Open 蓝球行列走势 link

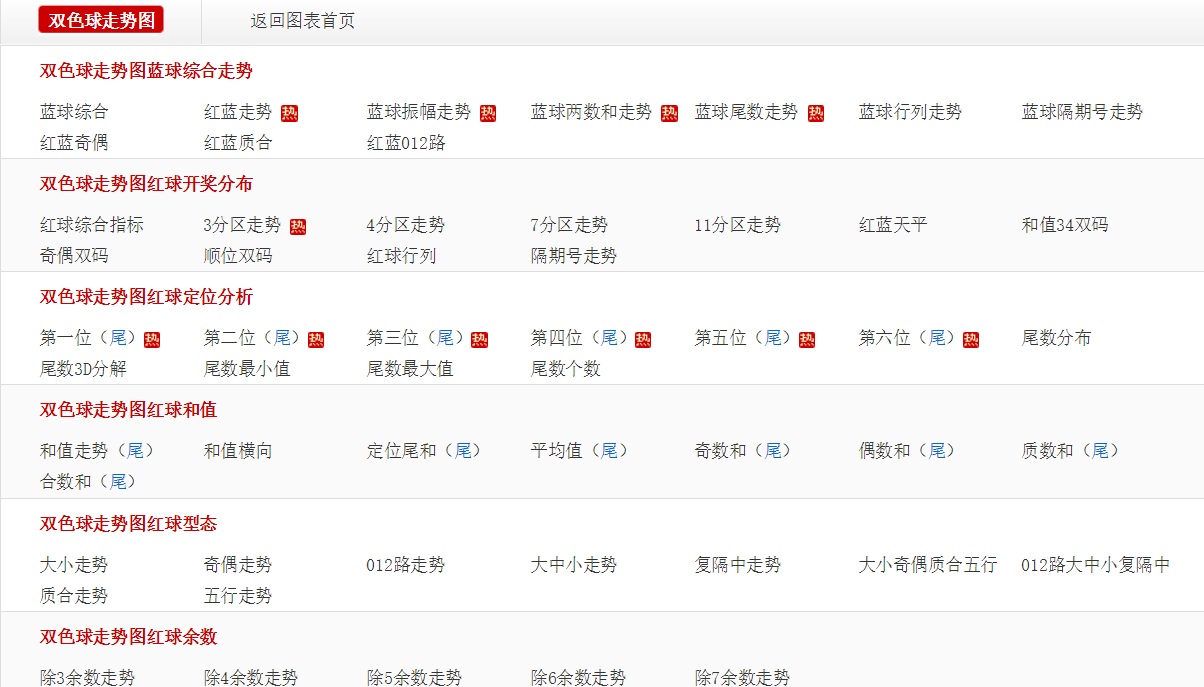point(910,112)
